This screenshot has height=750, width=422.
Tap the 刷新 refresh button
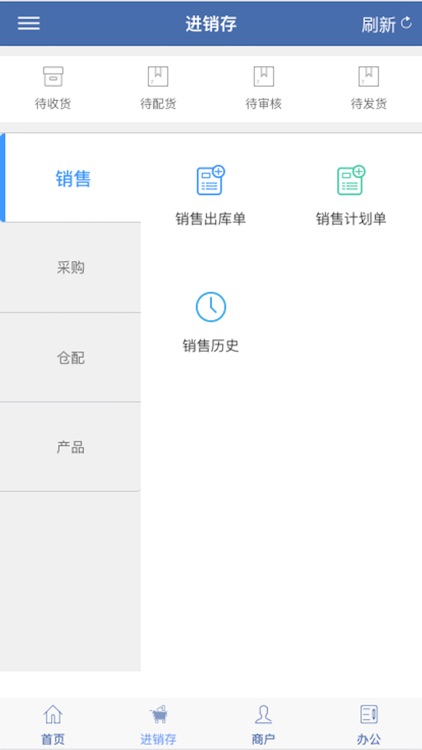[x=387, y=24]
